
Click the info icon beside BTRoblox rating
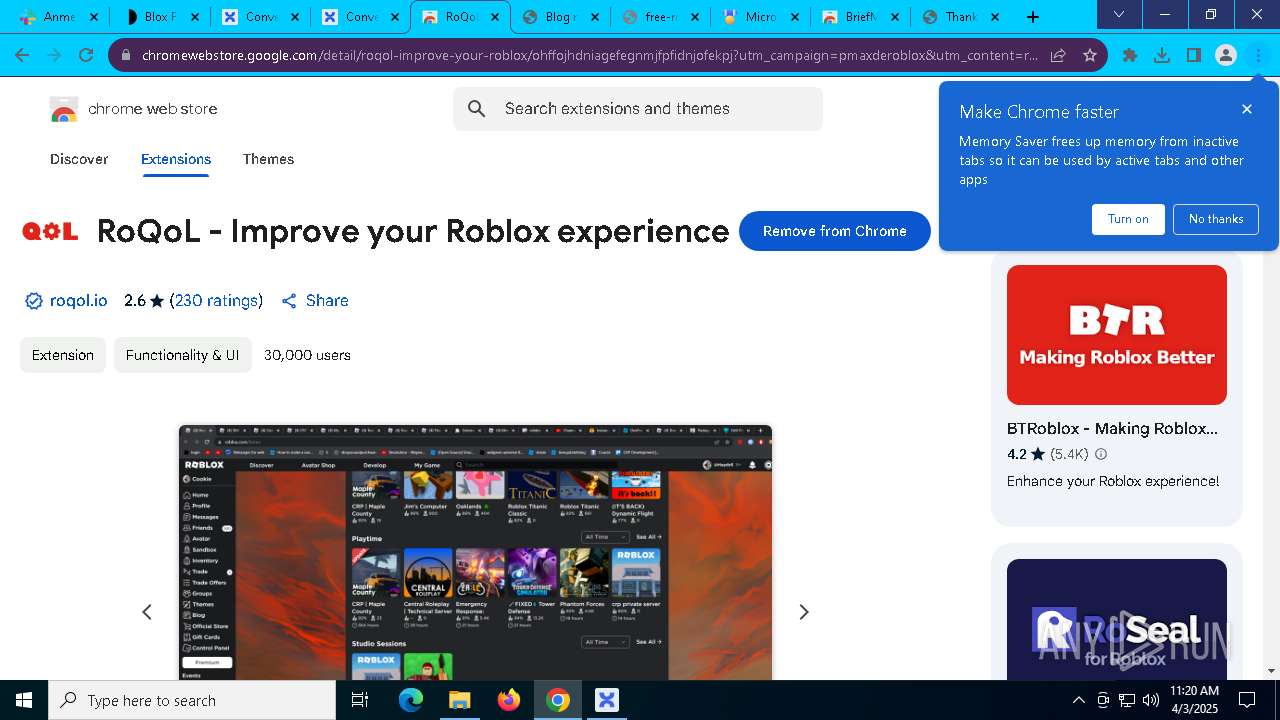[1101, 454]
